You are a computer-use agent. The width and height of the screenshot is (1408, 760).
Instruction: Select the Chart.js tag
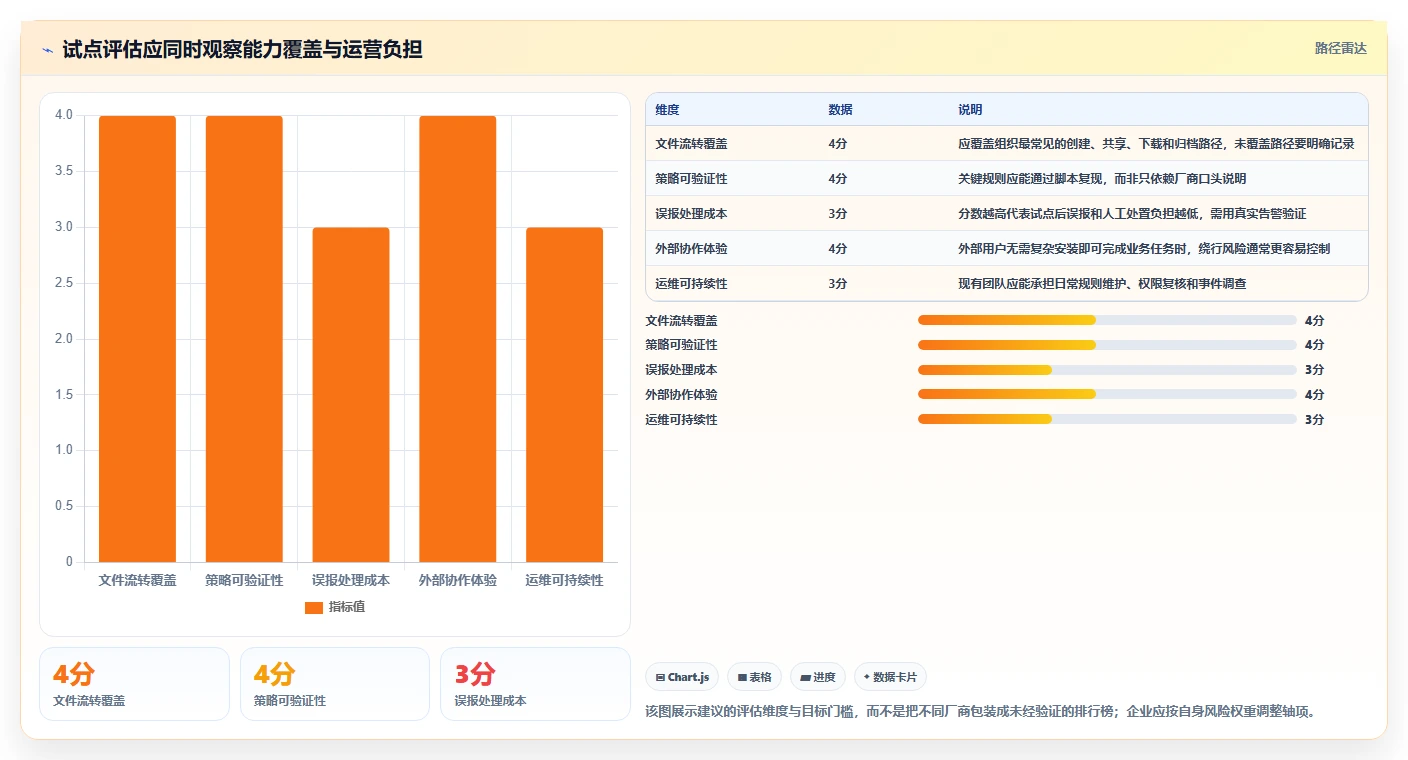pos(682,677)
